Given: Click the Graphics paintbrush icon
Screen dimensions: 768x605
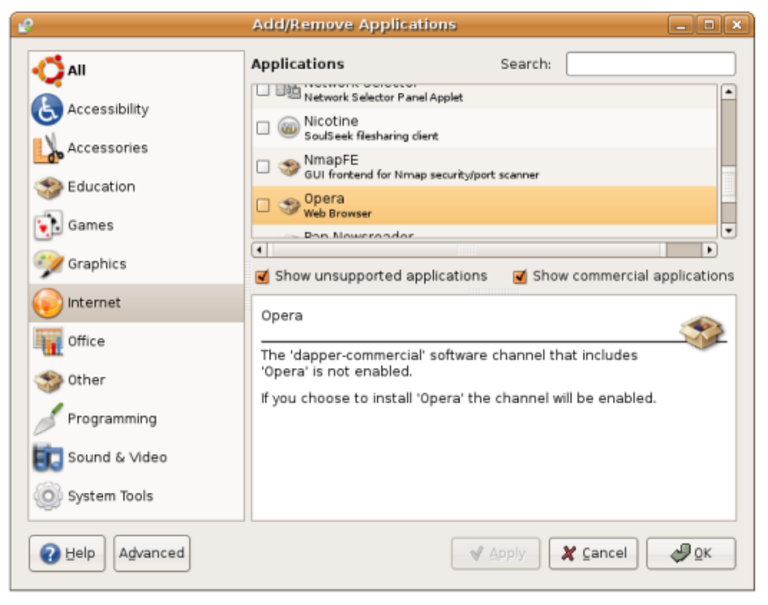Looking at the screenshot, I should (x=48, y=264).
